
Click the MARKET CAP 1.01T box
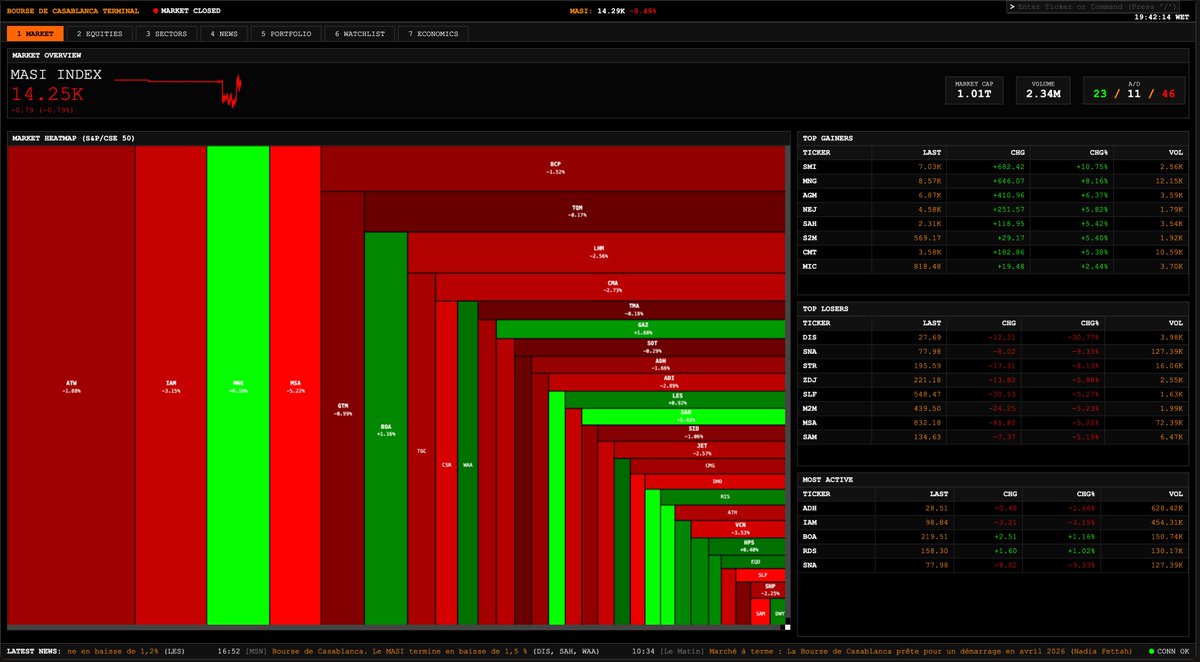973,90
